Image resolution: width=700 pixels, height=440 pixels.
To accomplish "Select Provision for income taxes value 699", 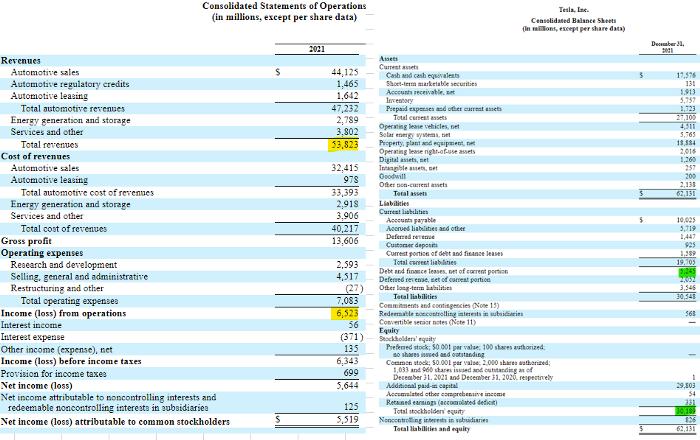I will [x=351, y=373].
